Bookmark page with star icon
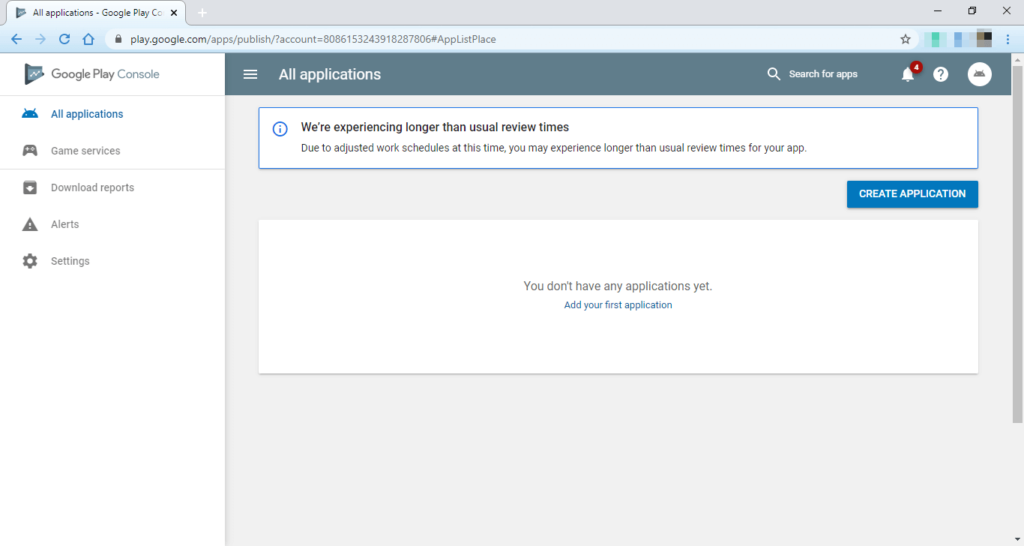1024x546 pixels. tap(905, 39)
